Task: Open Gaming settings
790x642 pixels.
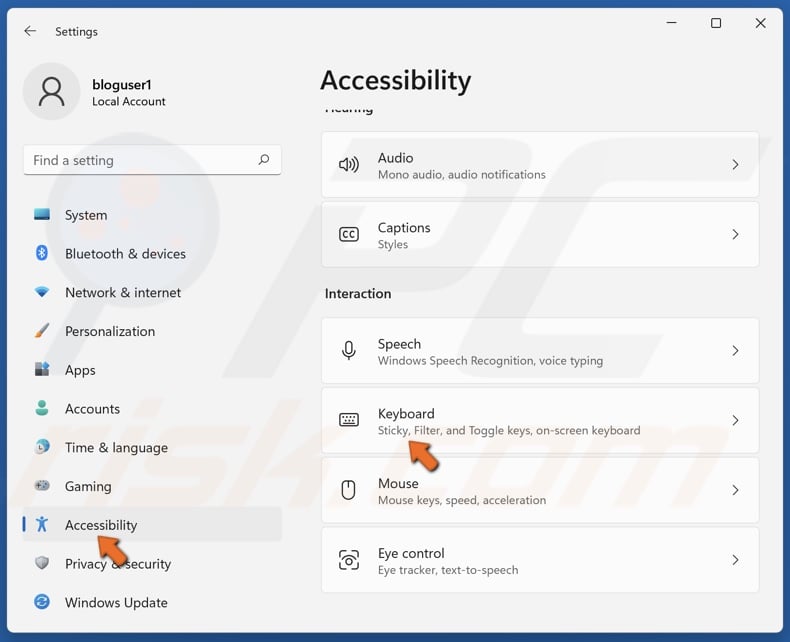Action: click(x=152, y=485)
